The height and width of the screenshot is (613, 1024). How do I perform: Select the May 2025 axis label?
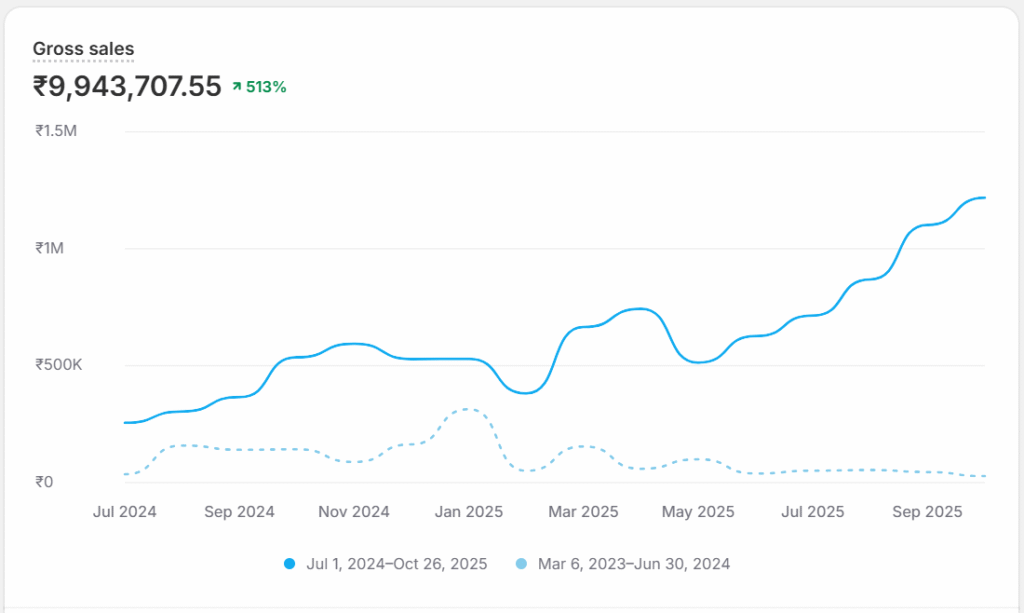pos(697,511)
